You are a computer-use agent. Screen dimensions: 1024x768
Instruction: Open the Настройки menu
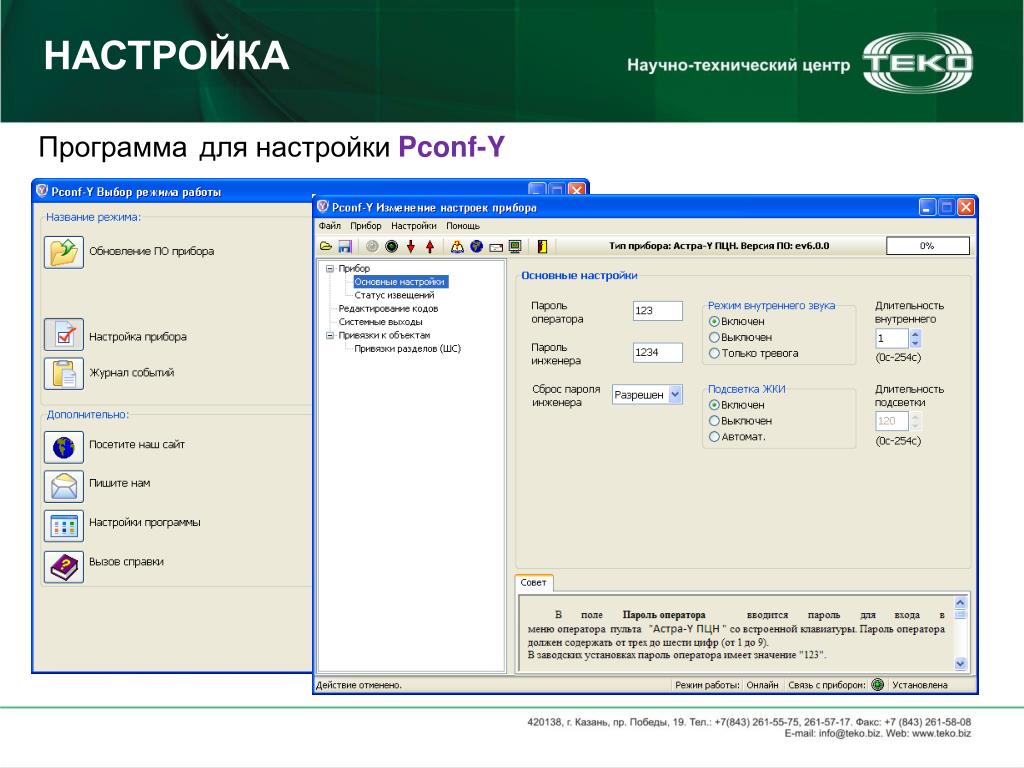[414, 226]
